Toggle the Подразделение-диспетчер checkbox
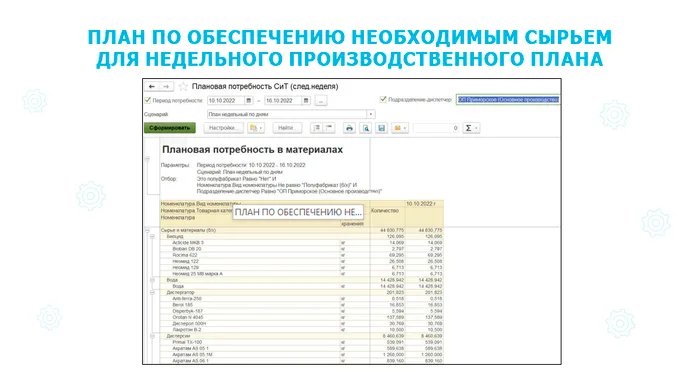This screenshot has height=389, width=700. click(383, 99)
